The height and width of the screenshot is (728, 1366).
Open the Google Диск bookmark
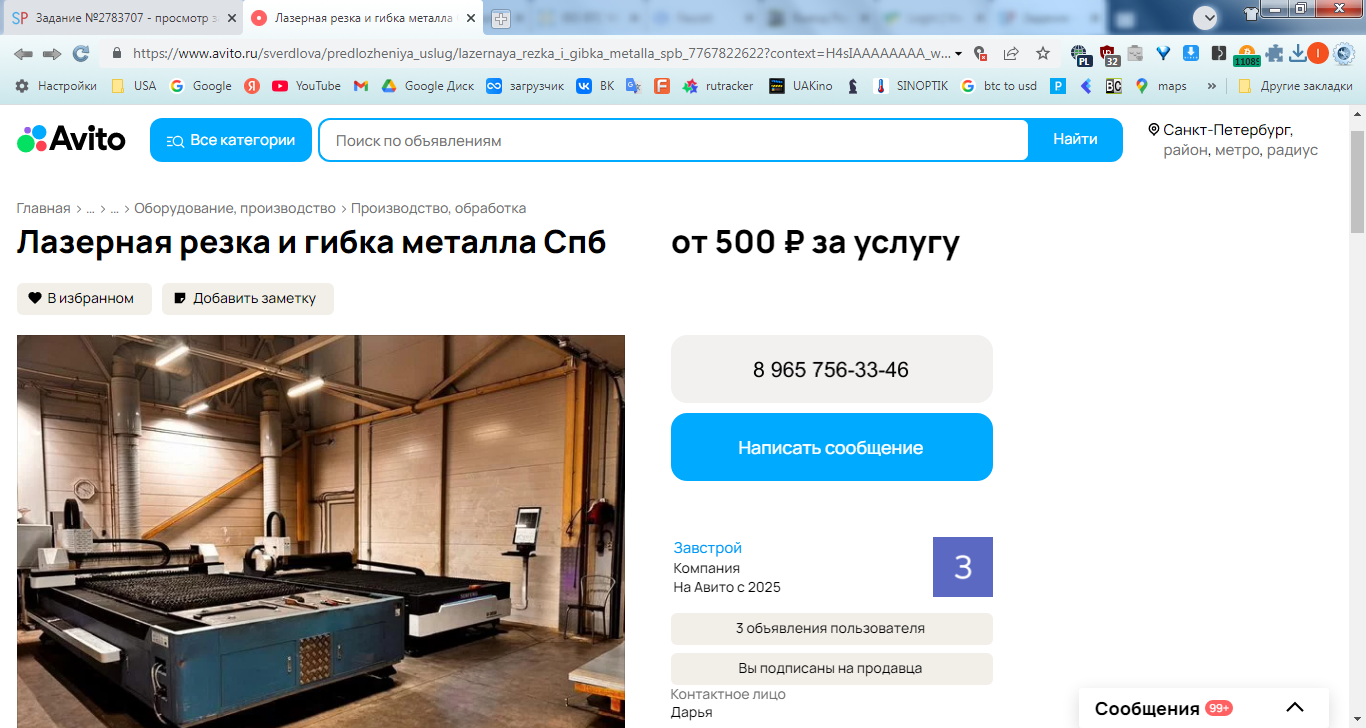point(428,86)
